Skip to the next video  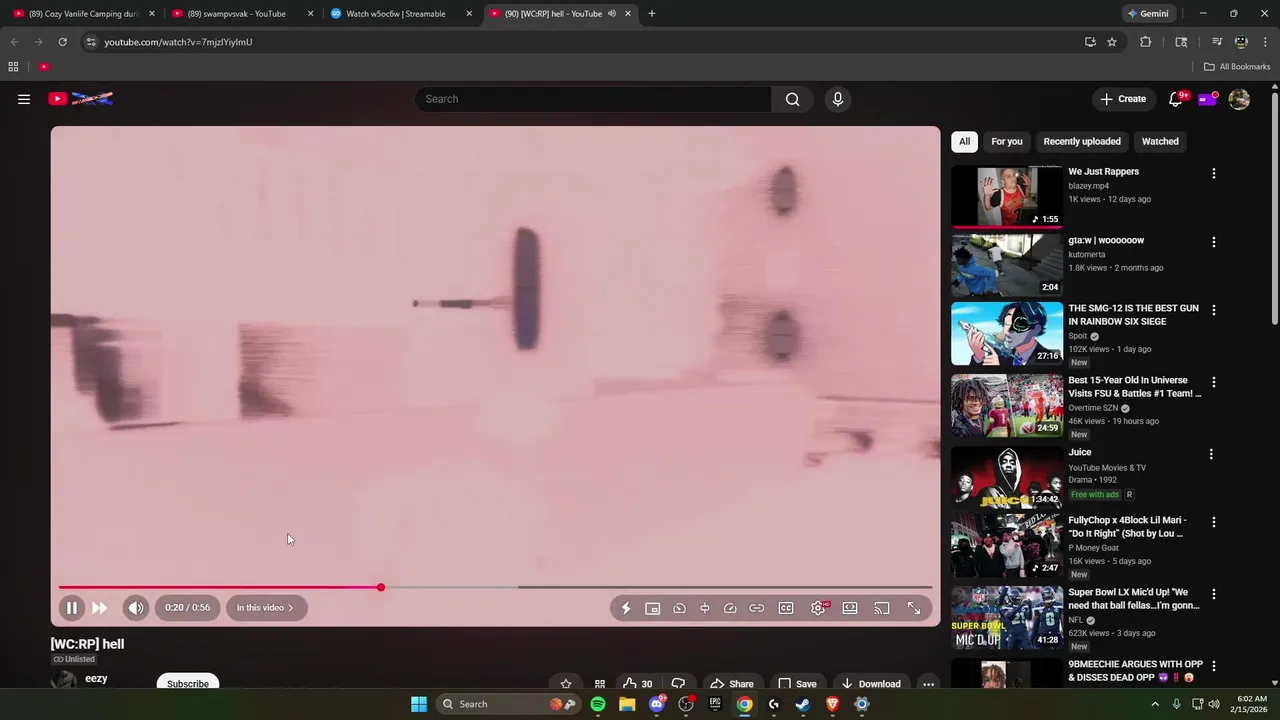point(100,608)
